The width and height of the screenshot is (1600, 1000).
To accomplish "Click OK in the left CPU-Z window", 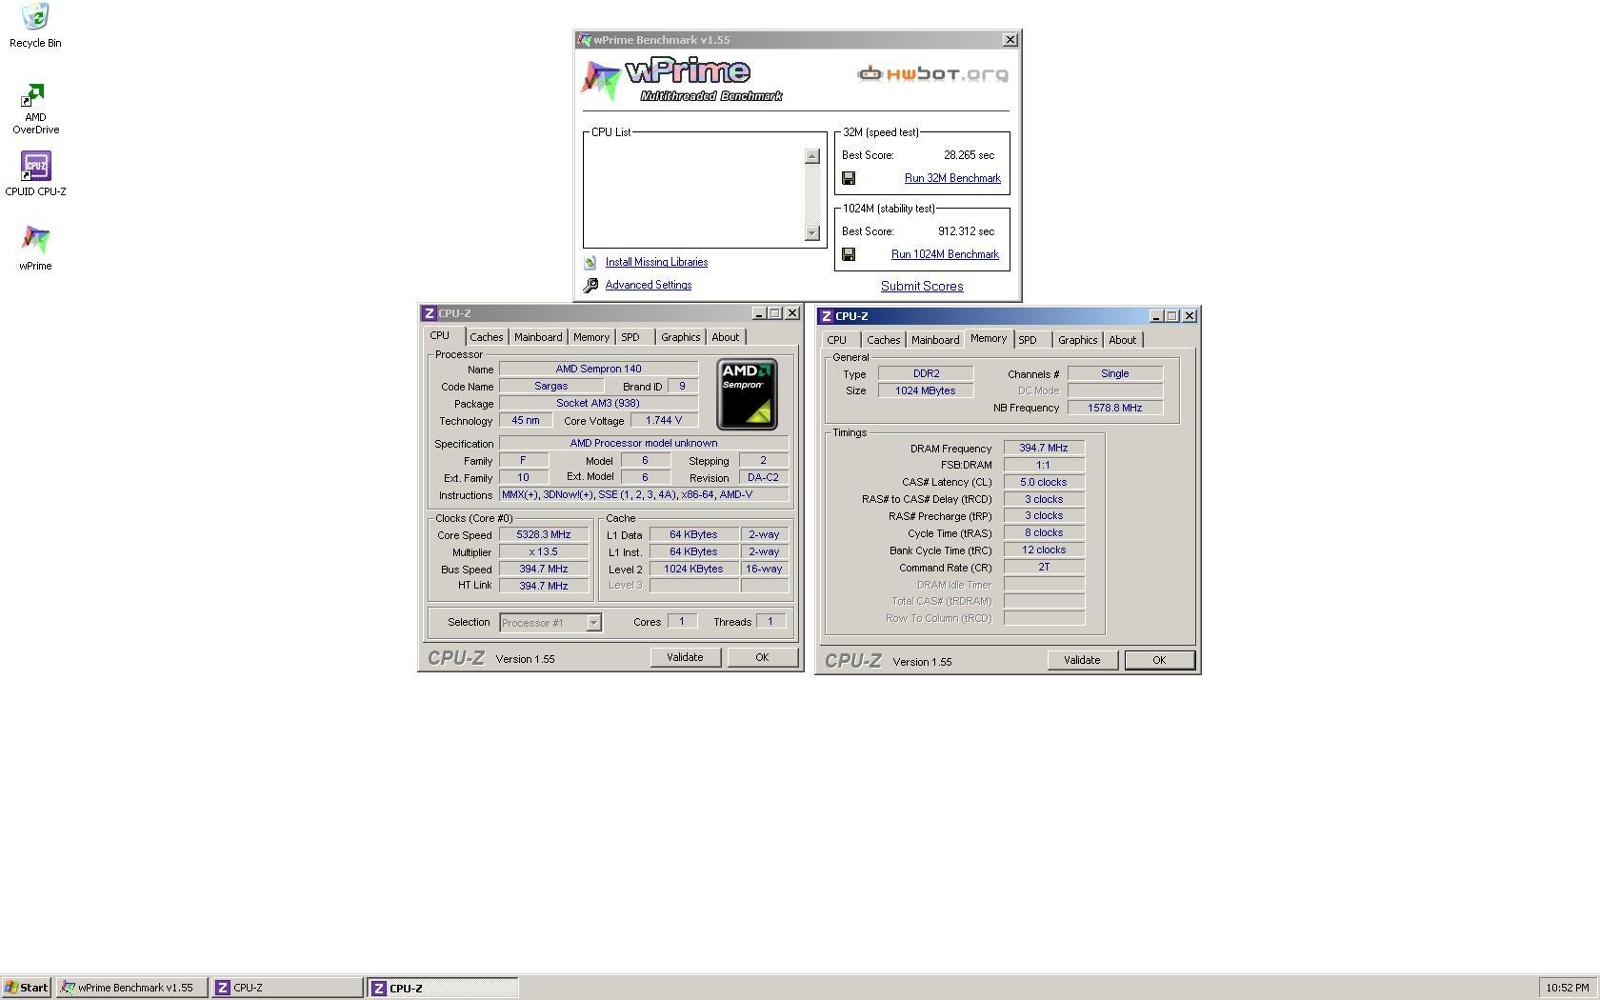I will tap(762, 657).
